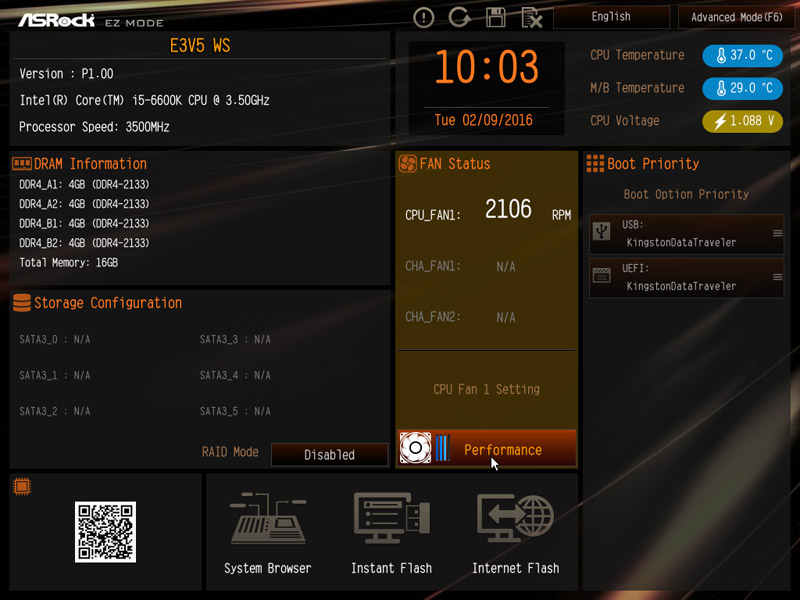Image resolution: width=800 pixels, height=600 pixels.
Task: Click the UEFI: KingstonDataTraveler drag handle
Action: coord(778,277)
